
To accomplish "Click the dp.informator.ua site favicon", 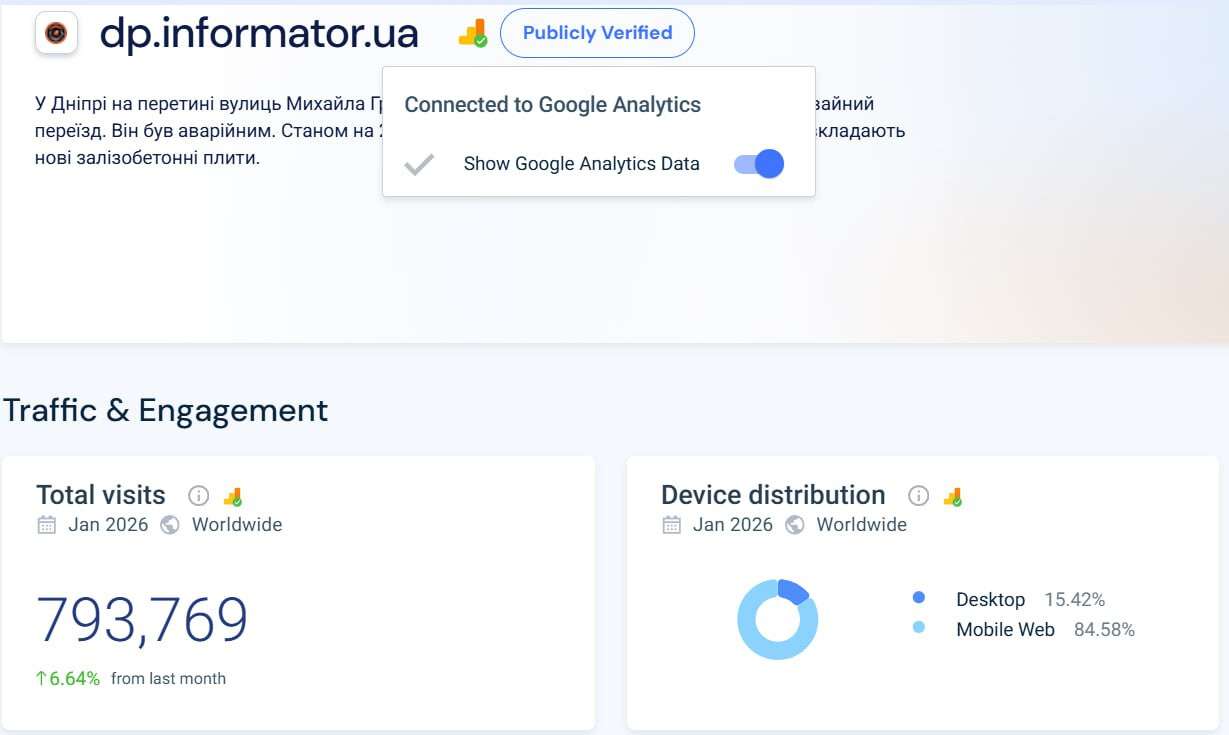I will (x=56, y=34).
